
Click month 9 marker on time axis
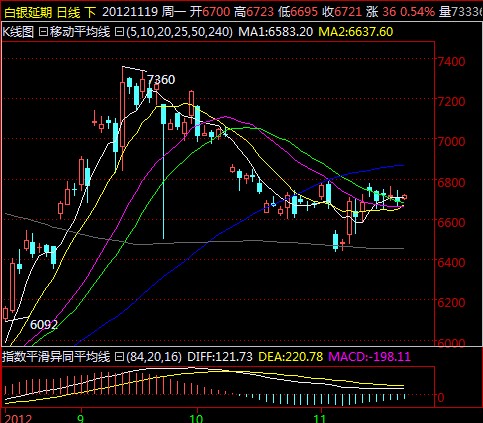(x=80, y=418)
